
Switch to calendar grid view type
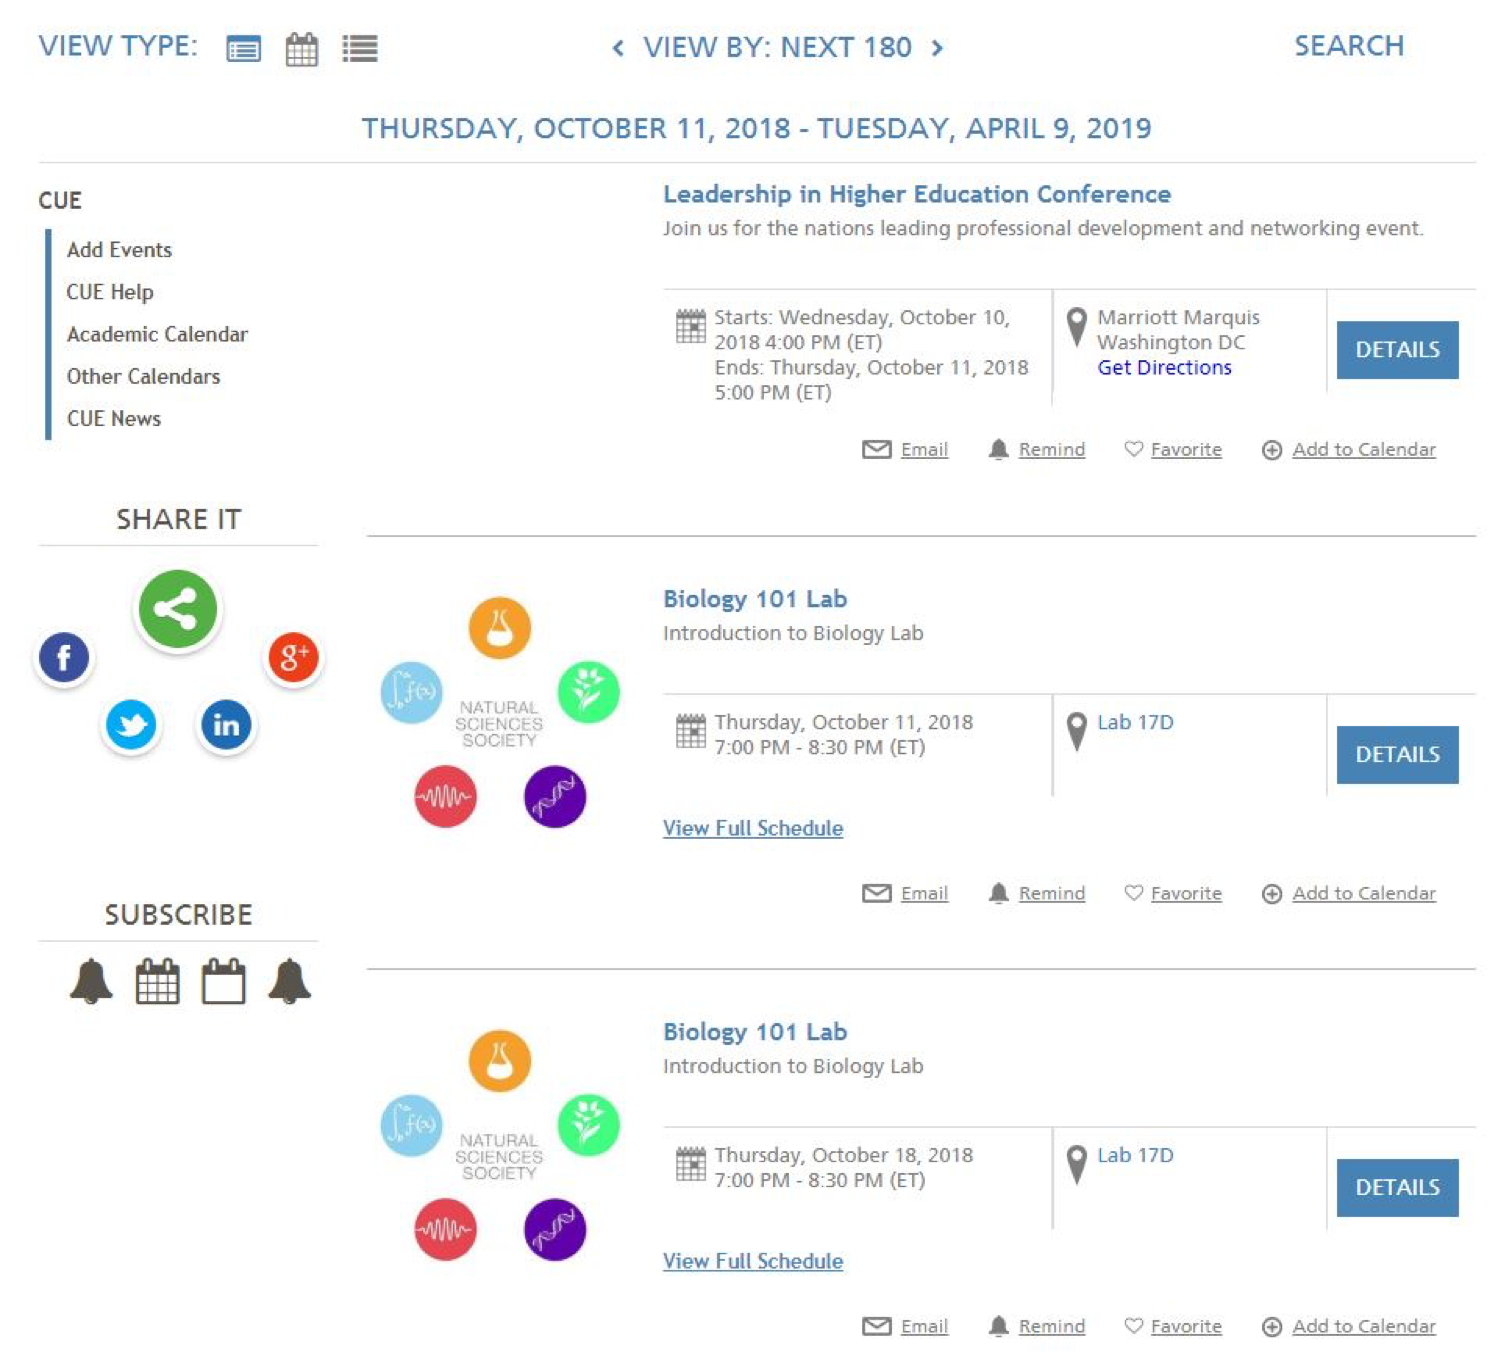coord(301,48)
